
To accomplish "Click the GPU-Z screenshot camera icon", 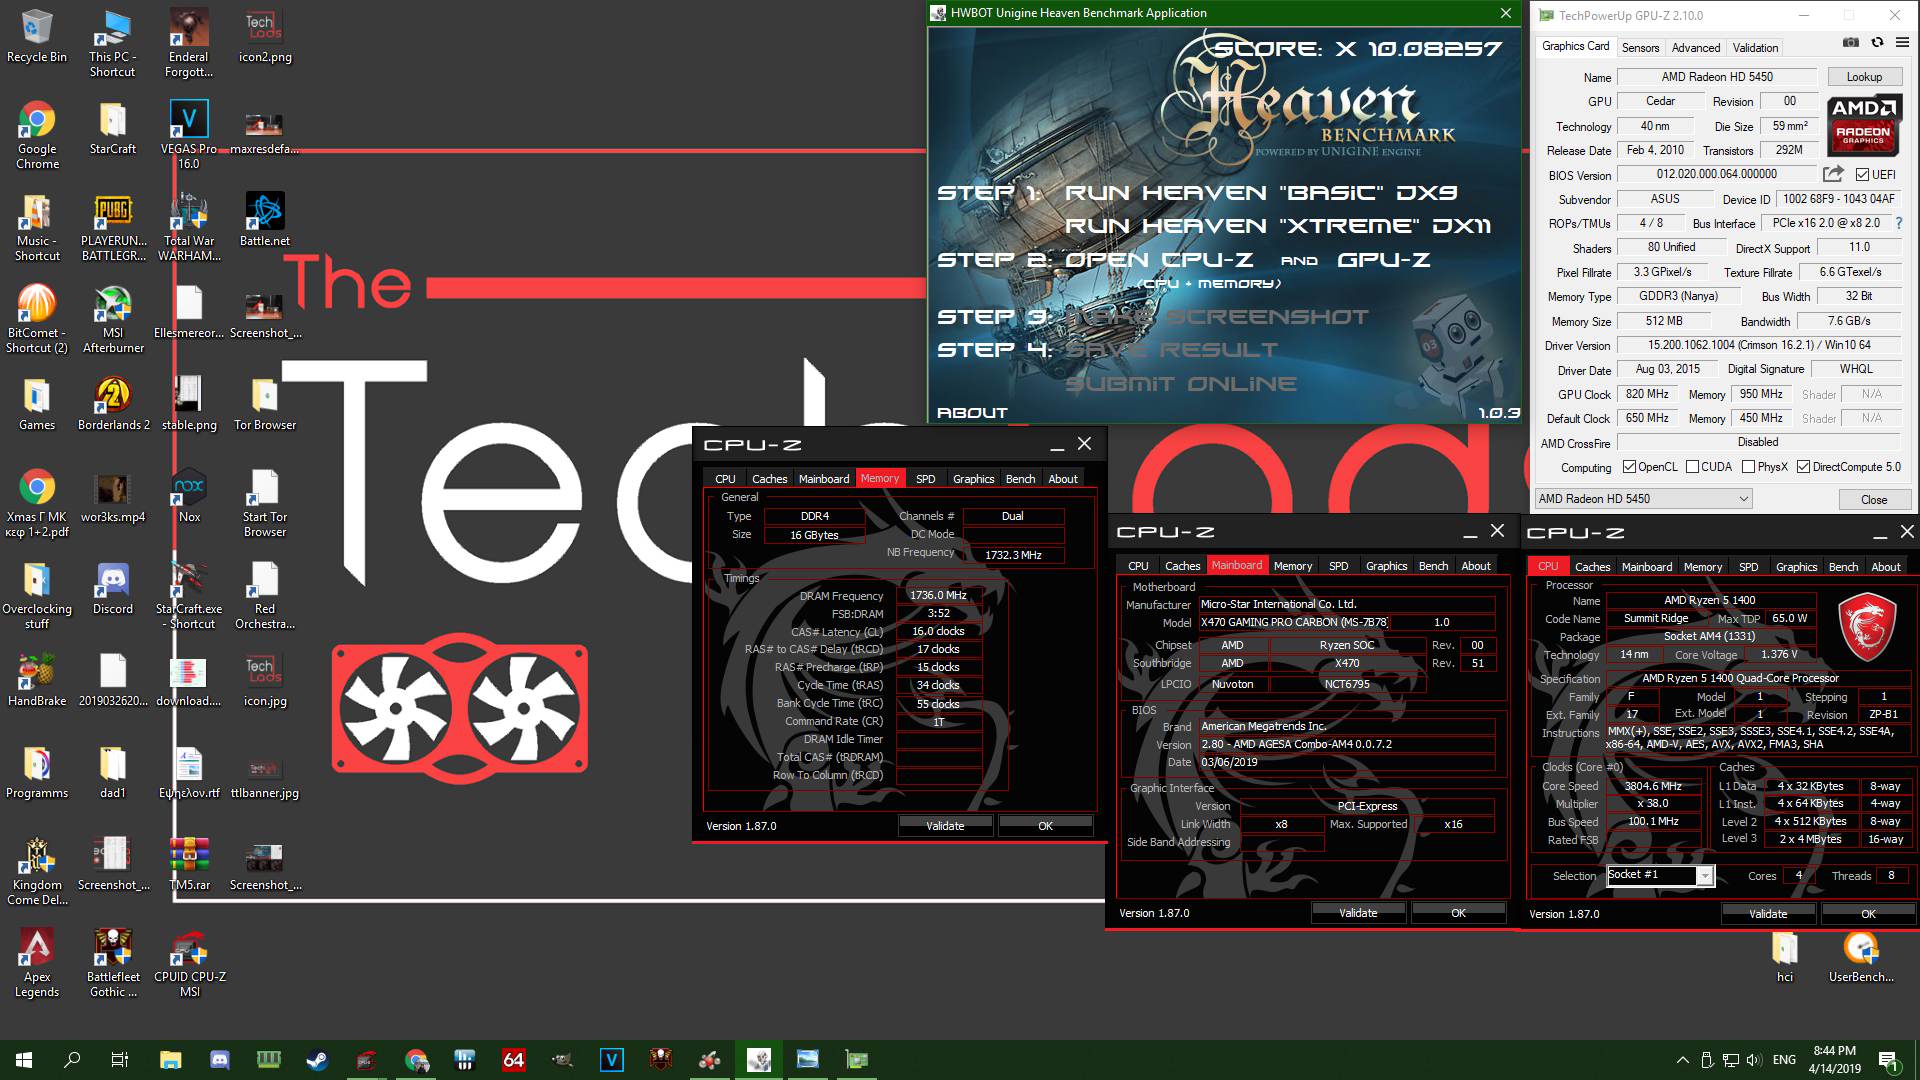I will click(1851, 43).
